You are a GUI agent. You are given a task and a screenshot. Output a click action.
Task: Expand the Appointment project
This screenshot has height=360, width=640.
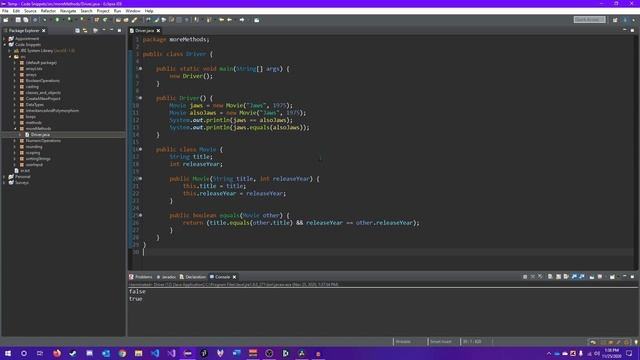coord(4,39)
